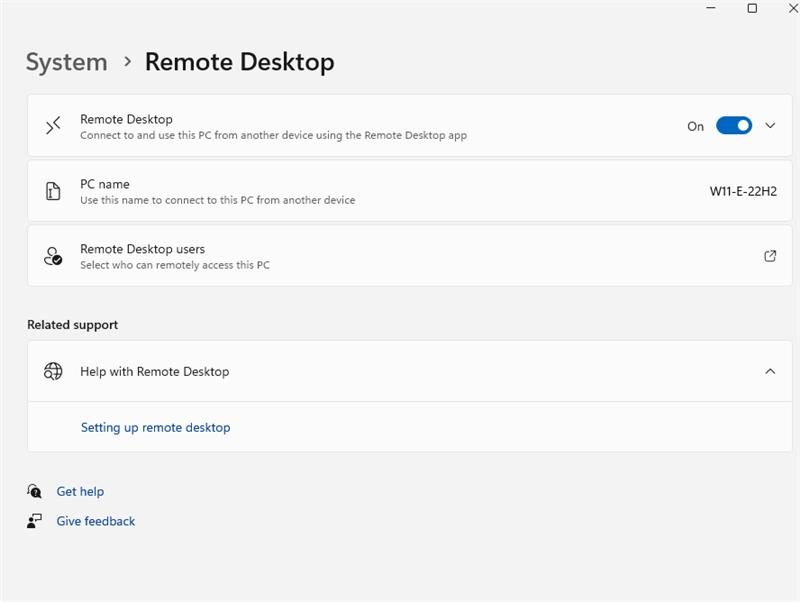Click the Remote Desktop connection icon
Viewport: 800px width, 602px height.
click(x=53, y=126)
